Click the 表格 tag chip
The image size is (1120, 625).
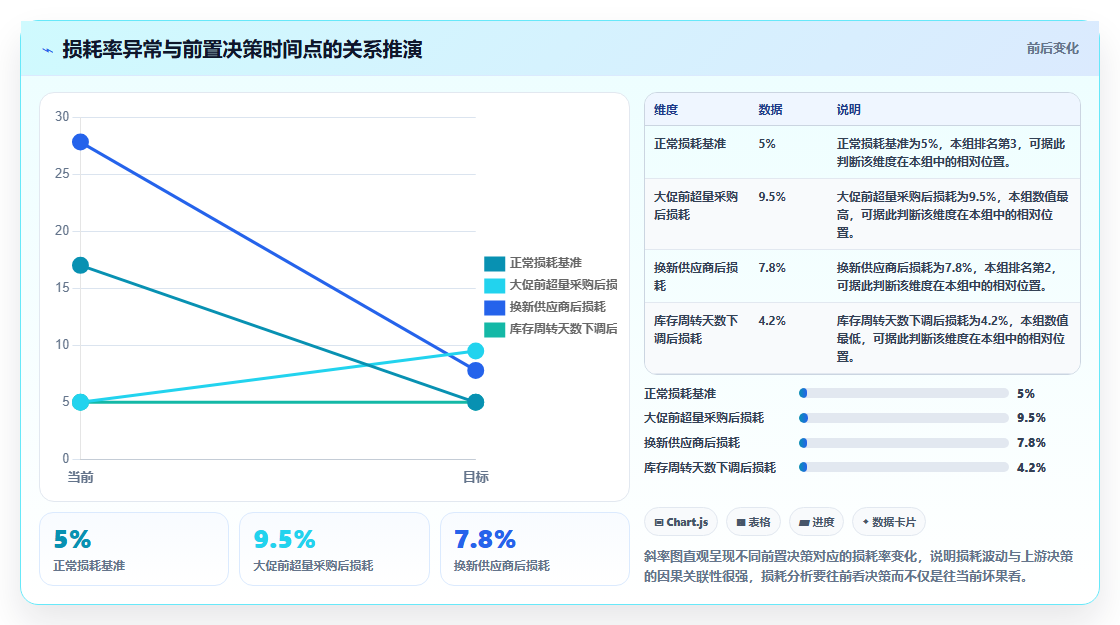tap(754, 522)
